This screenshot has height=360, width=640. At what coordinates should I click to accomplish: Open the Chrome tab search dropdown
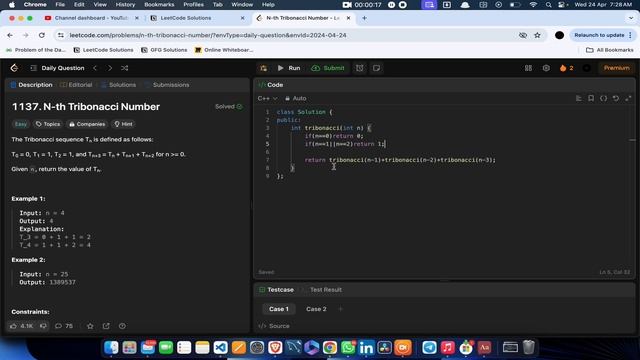631,18
